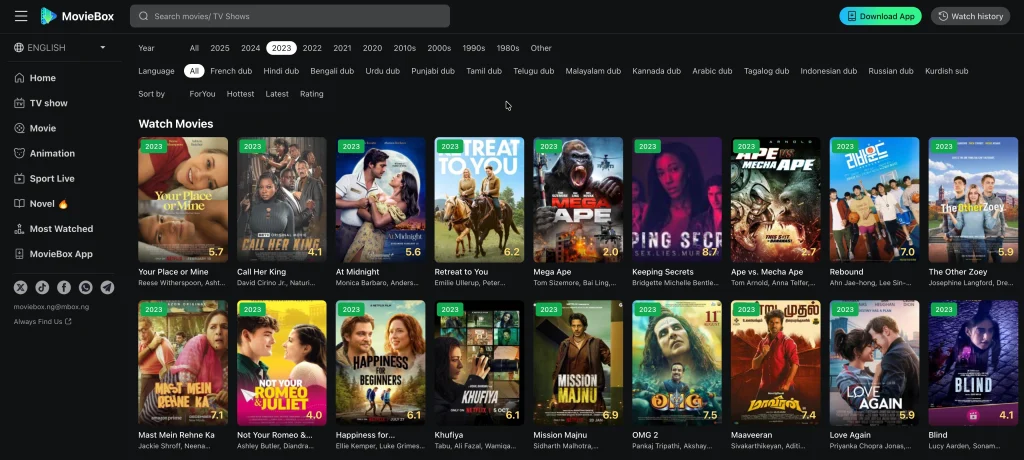Click the Animation bear icon
This screenshot has width=1024, height=460.
tap(19, 154)
